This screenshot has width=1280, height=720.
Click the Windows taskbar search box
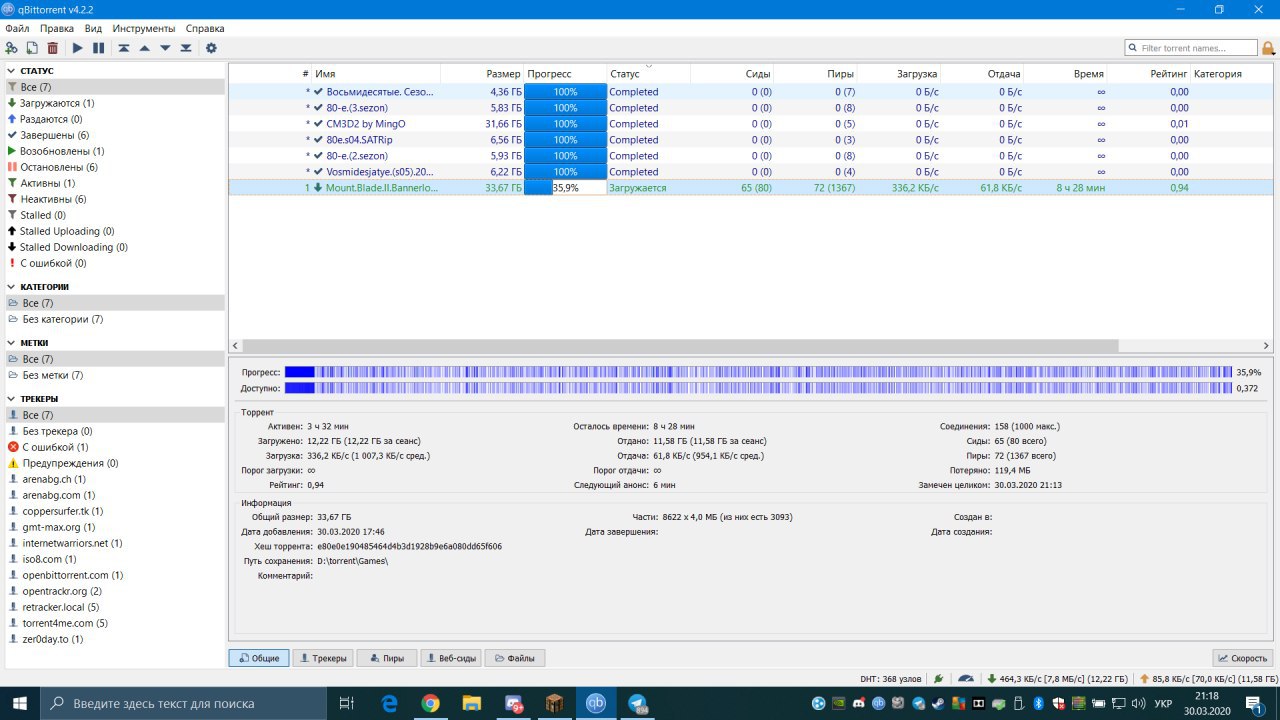click(x=185, y=704)
